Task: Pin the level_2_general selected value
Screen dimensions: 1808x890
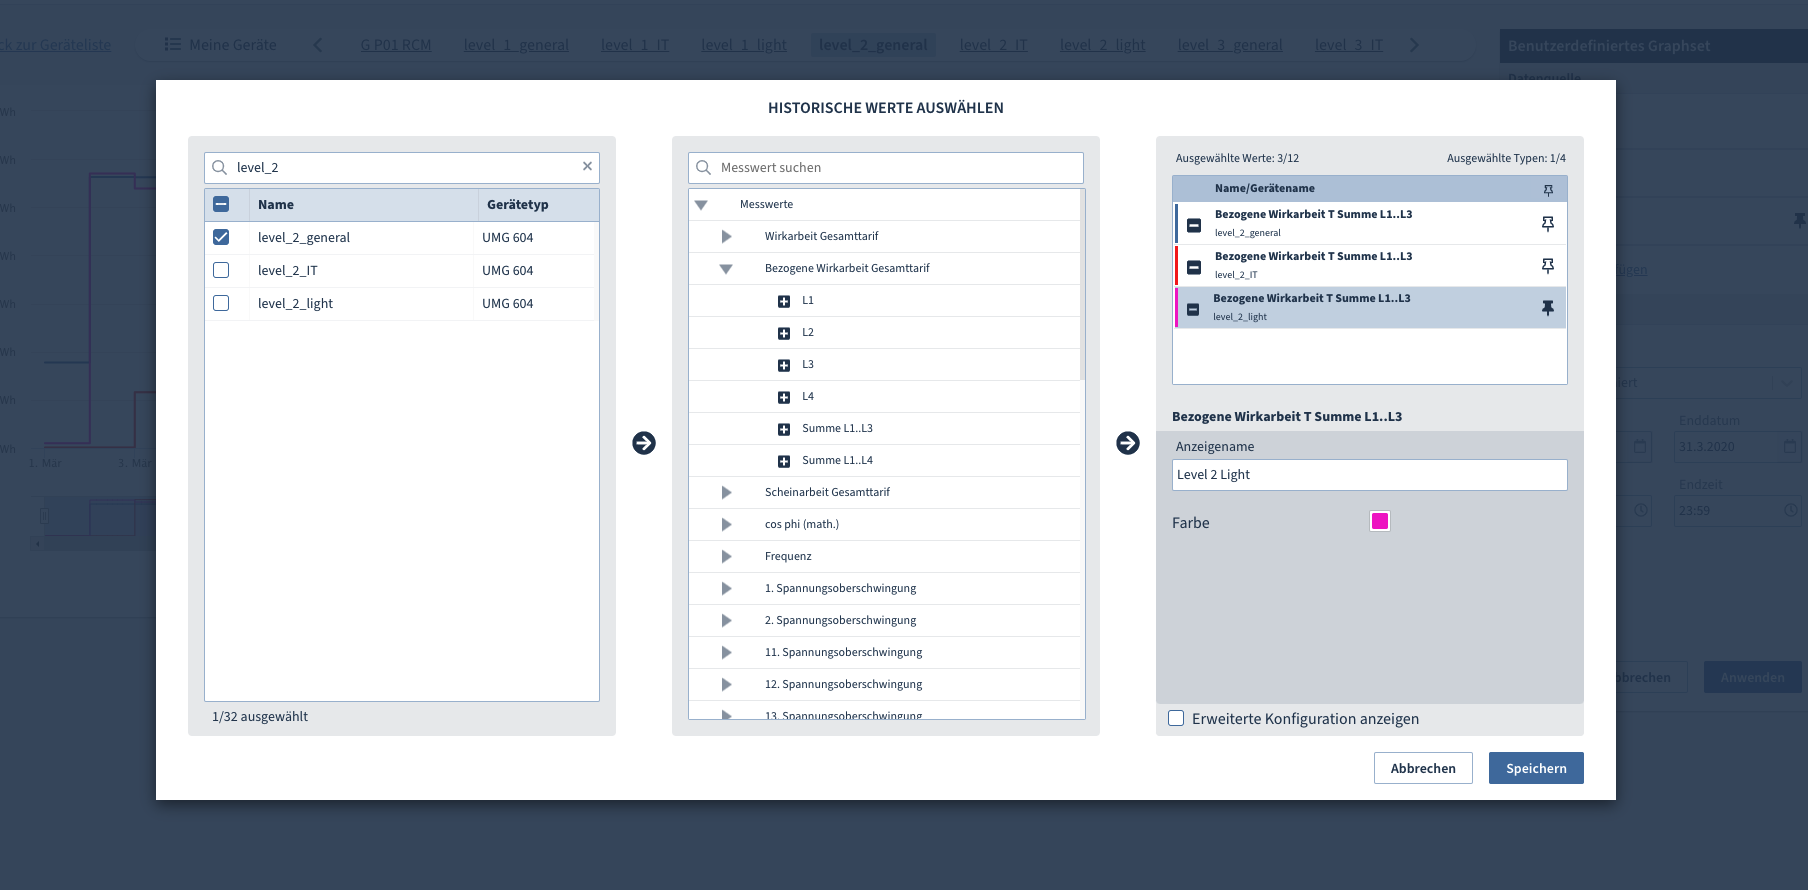Action: tap(1547, 224)
